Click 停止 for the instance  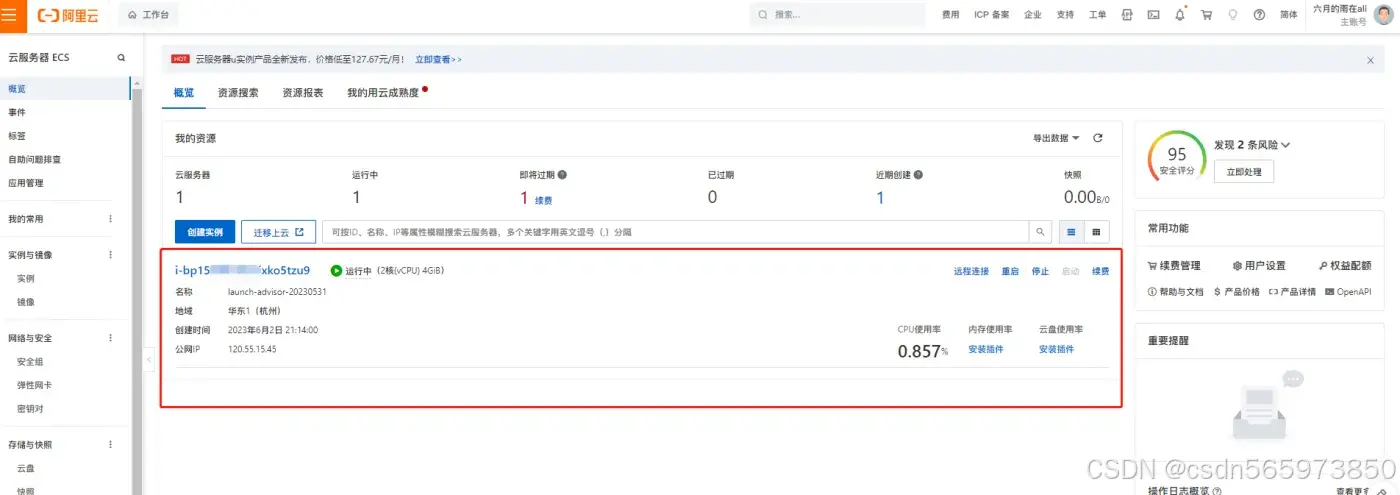pyautogui.click(x=1040, y=271)
